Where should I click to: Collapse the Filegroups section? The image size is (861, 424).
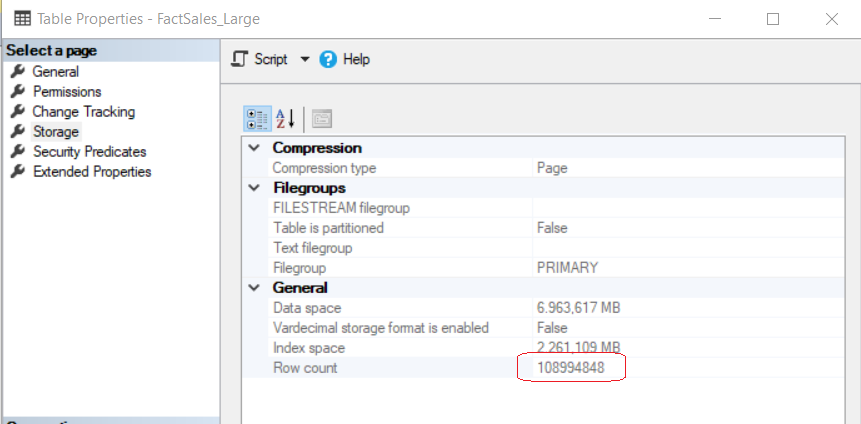pos(254,188)
